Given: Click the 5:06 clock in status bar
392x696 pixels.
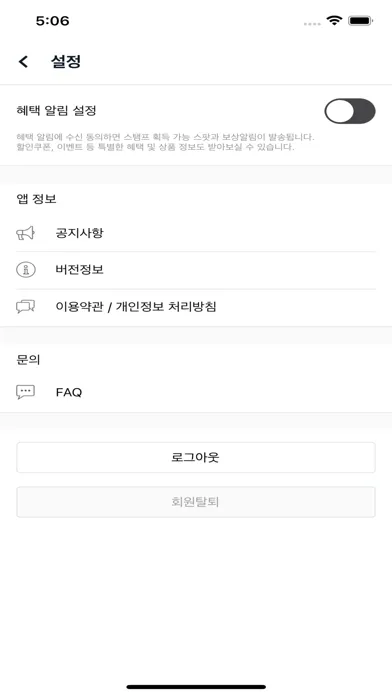Looking at the screenshot, I should (x=52, y=21).
